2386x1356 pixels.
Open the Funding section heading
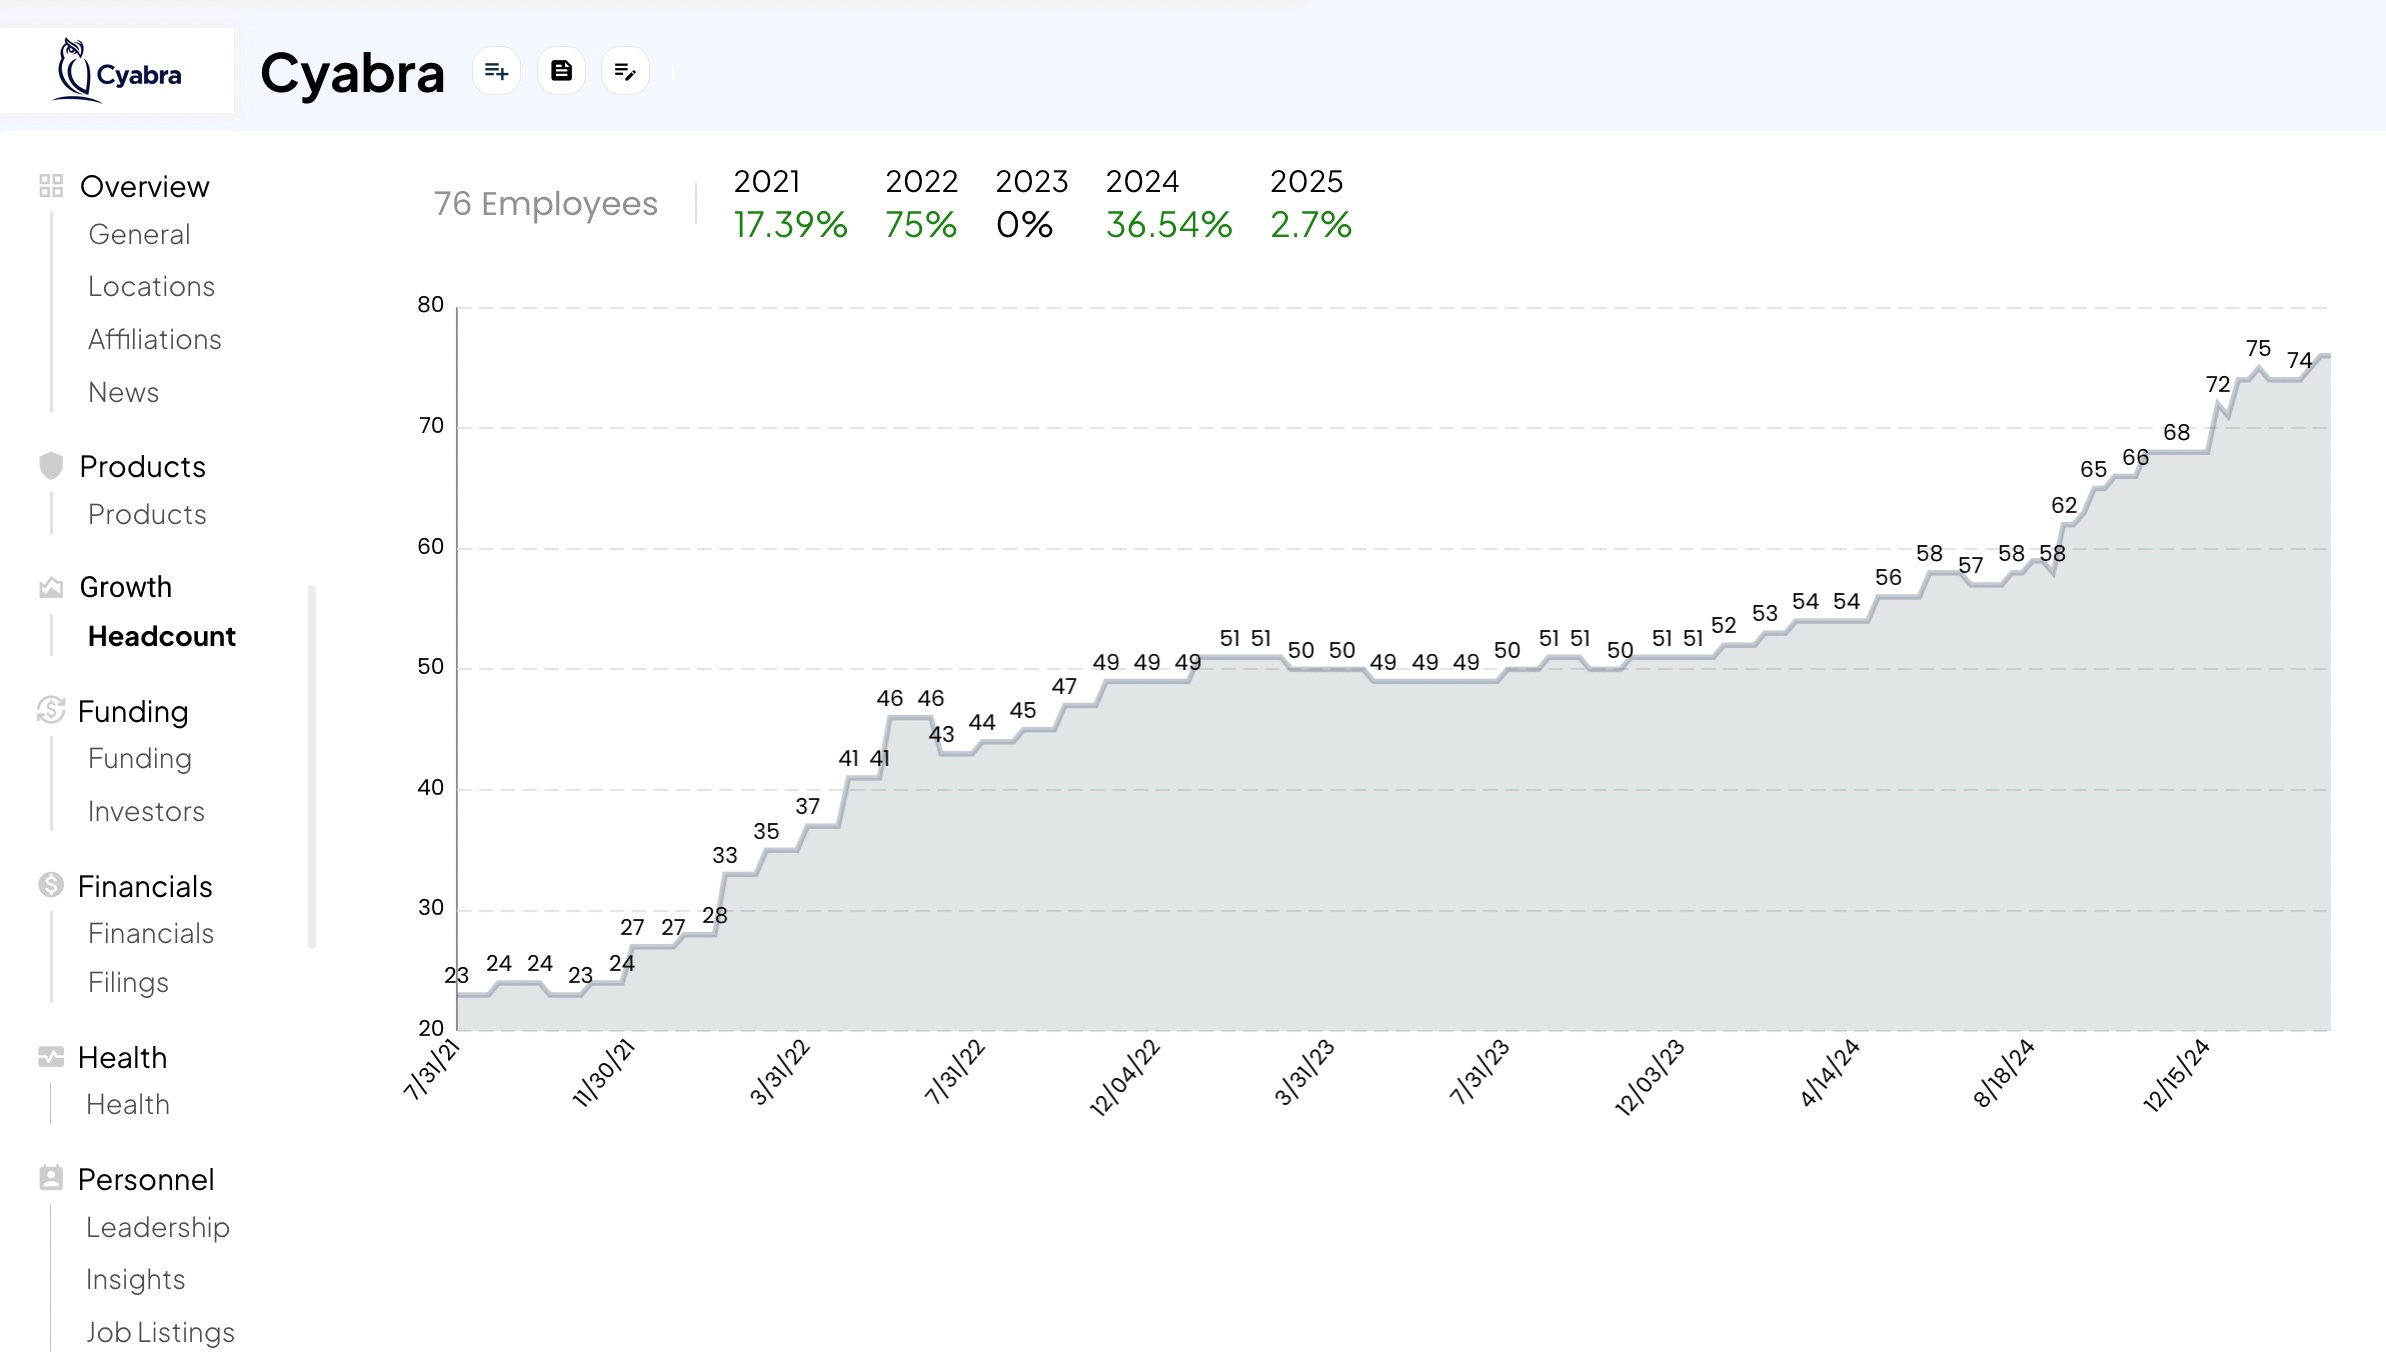(x=133, y=711)
